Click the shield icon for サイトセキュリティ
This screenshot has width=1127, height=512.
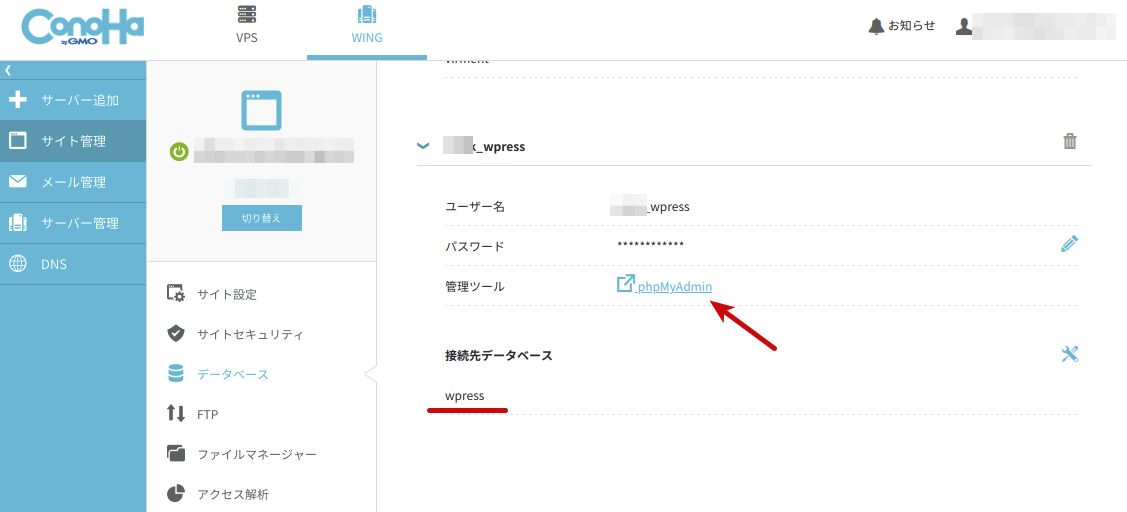[176, 334]
